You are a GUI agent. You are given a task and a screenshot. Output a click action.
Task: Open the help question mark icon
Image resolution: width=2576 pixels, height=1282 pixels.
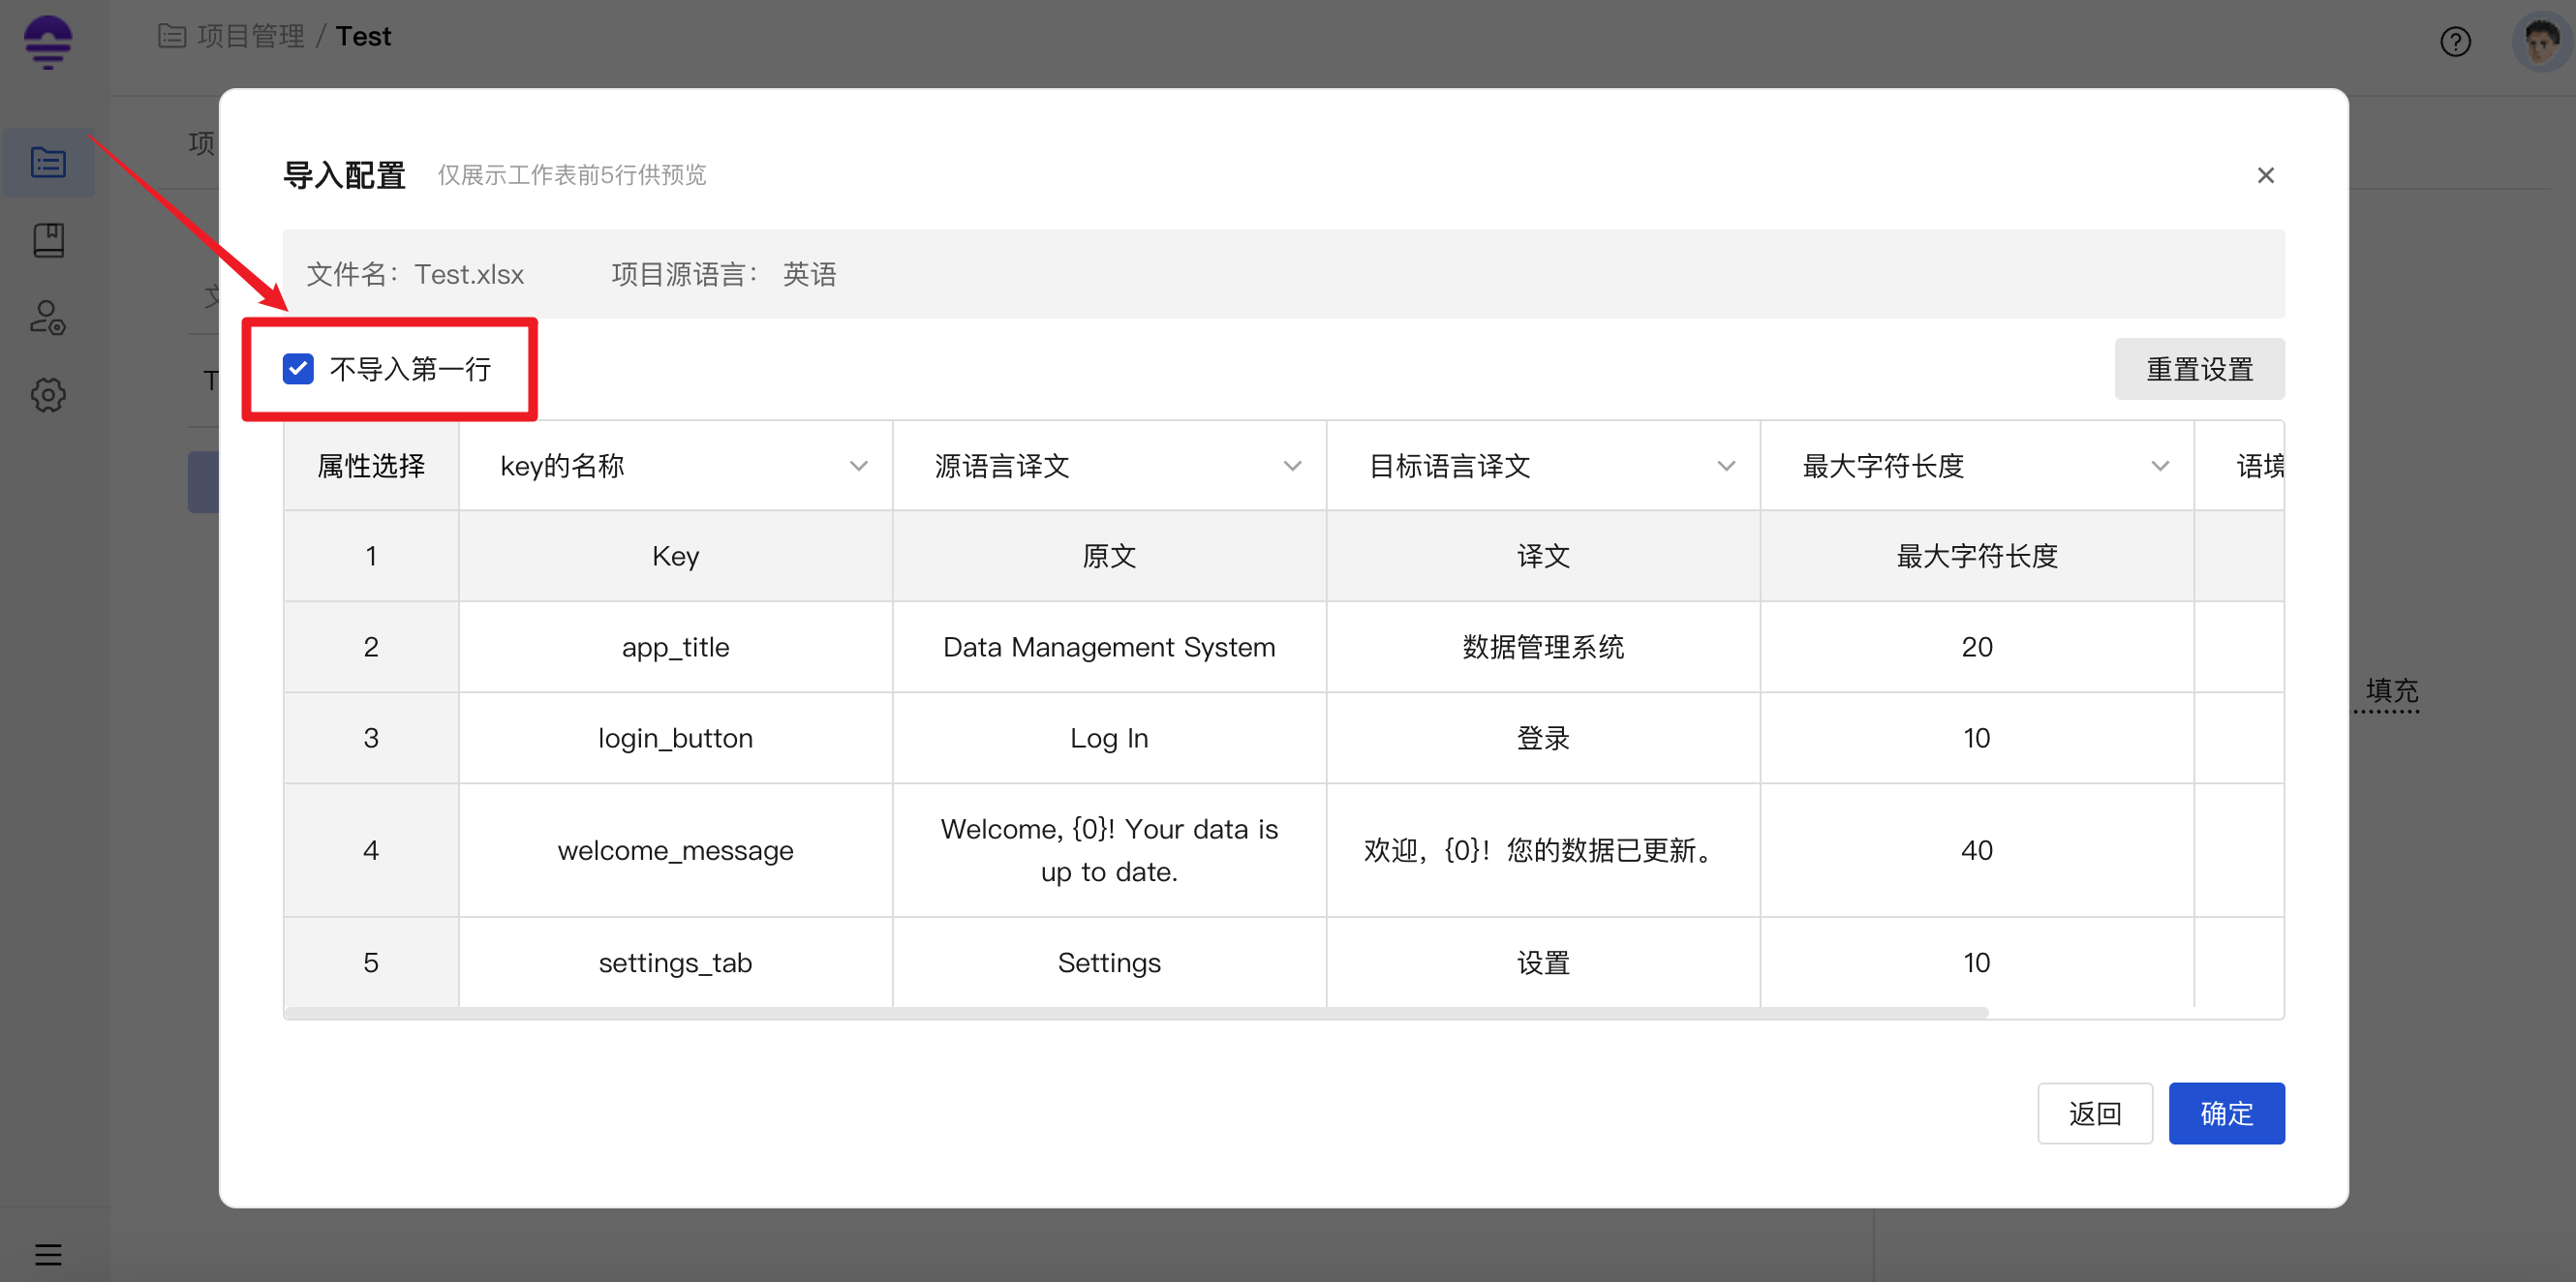click(x=2455, y=42)
